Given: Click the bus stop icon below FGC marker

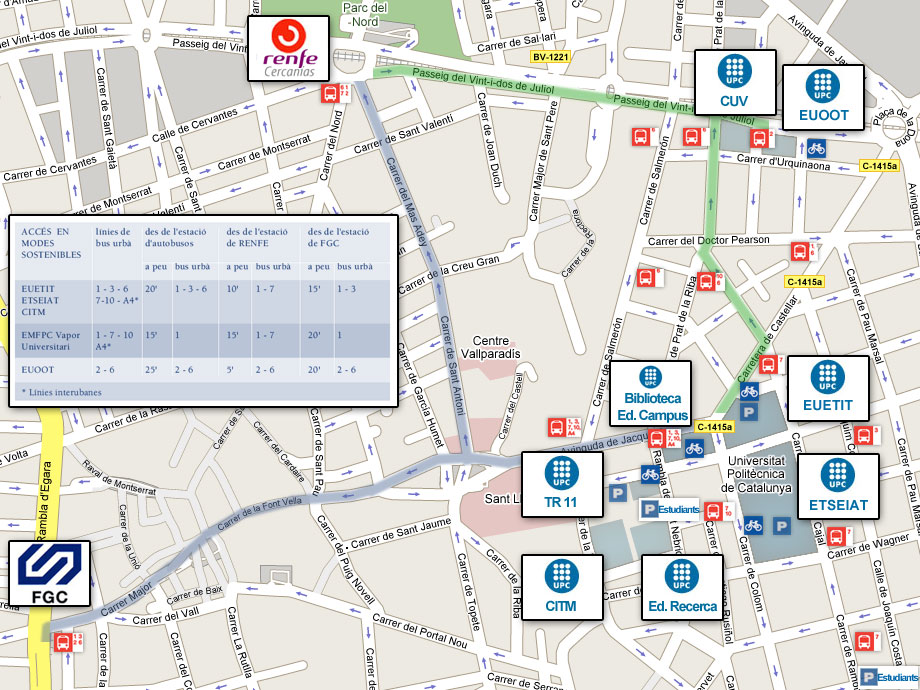Looking at the screenshot, I should 62,641.
